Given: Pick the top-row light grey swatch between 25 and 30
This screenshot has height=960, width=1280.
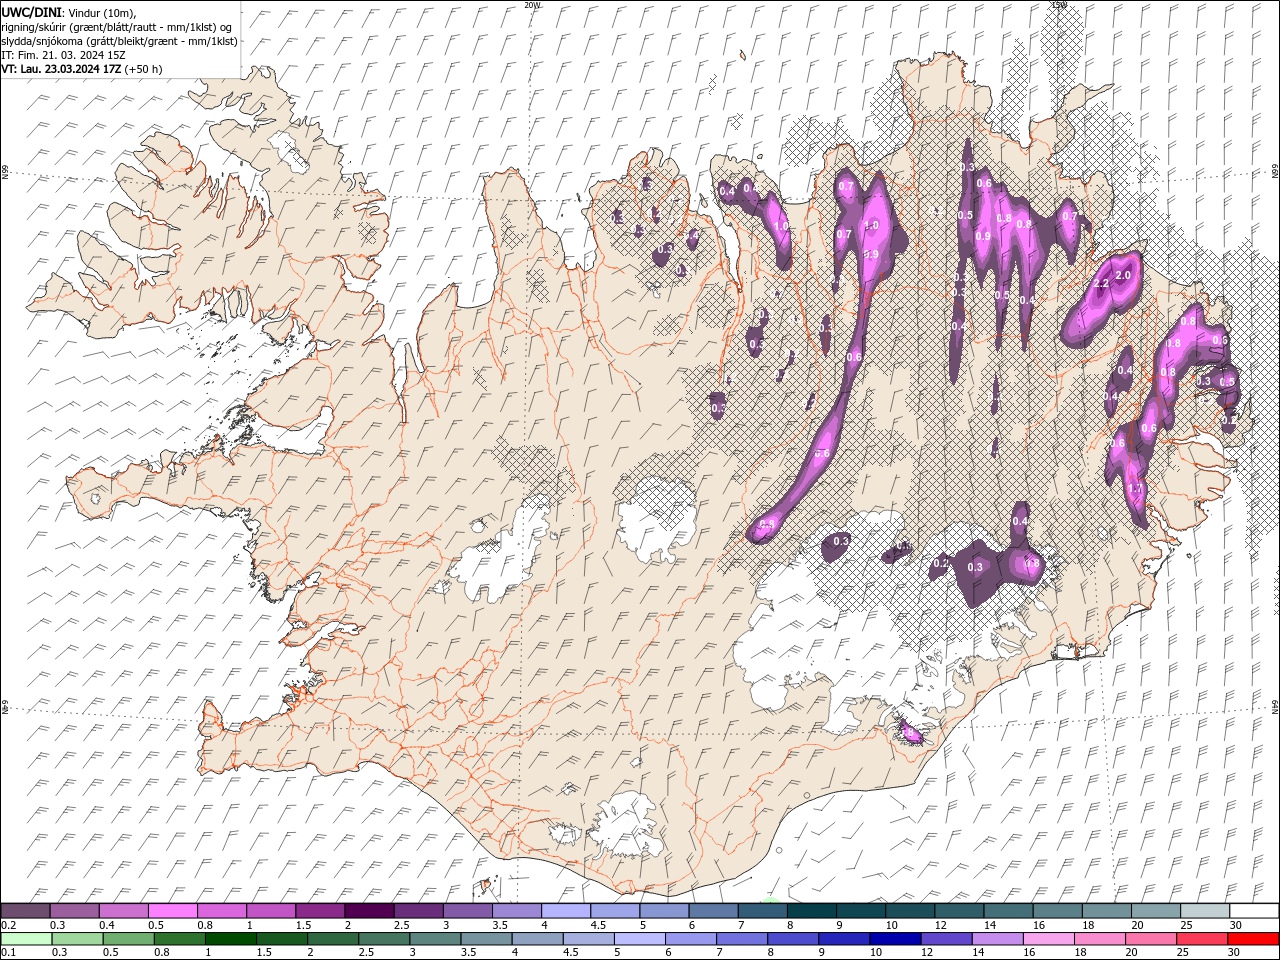Looking at the screenshot, I should pyautogui.click(x=1205, y=911).
